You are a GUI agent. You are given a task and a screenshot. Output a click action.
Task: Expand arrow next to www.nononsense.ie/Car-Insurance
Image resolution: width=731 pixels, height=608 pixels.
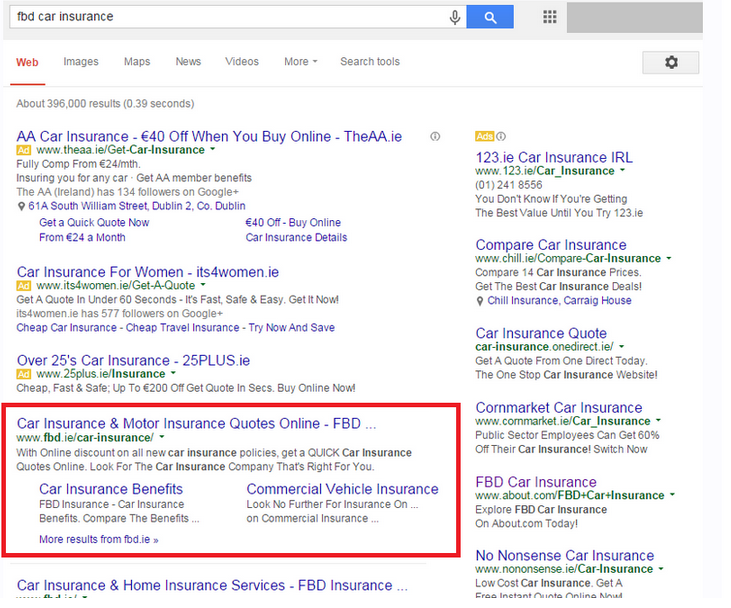661,569
